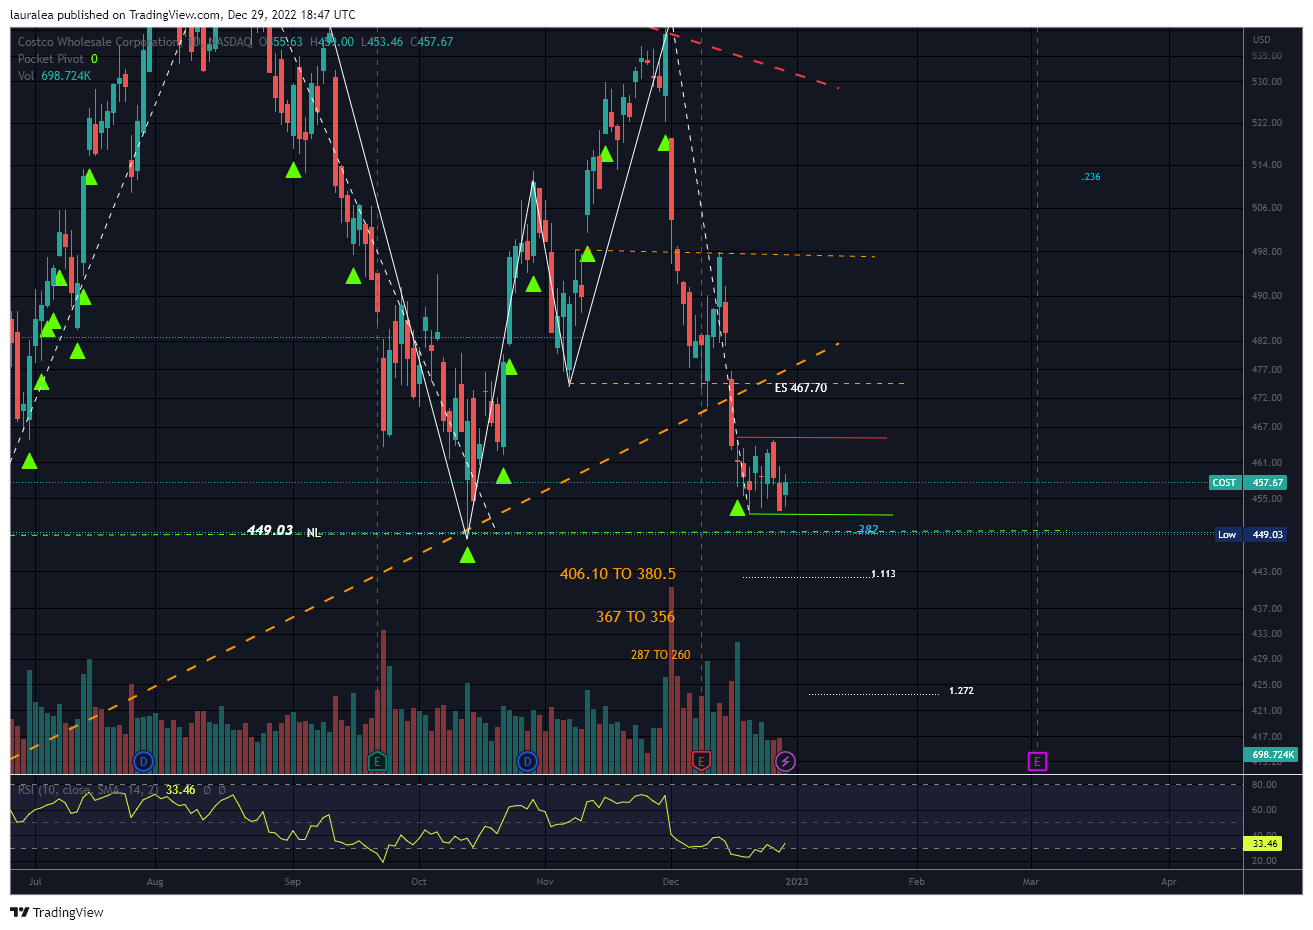Click the 535.00 price axis value
The height and width of the screenshot is (930, 1313).
[1267, 56]
